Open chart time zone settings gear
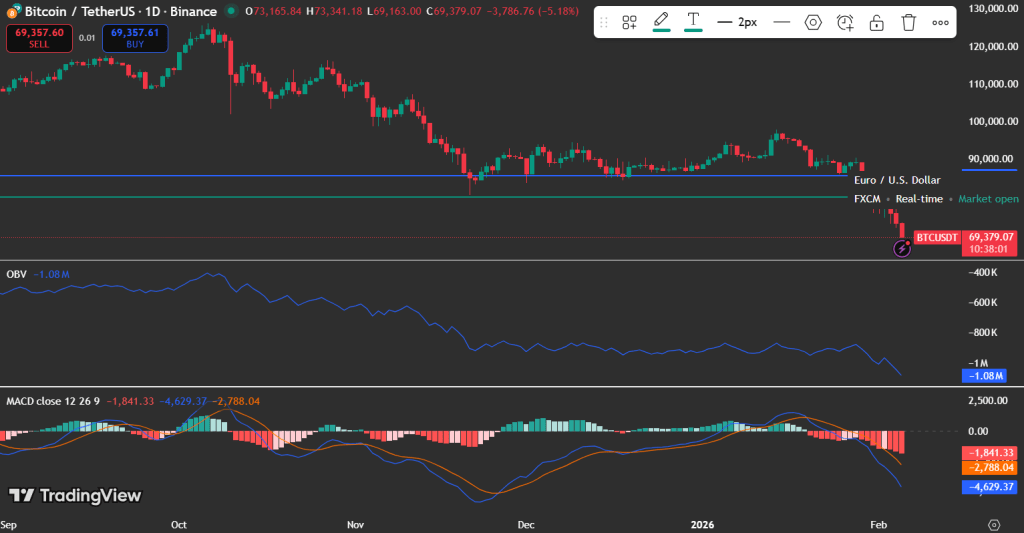 pos(994,525)
